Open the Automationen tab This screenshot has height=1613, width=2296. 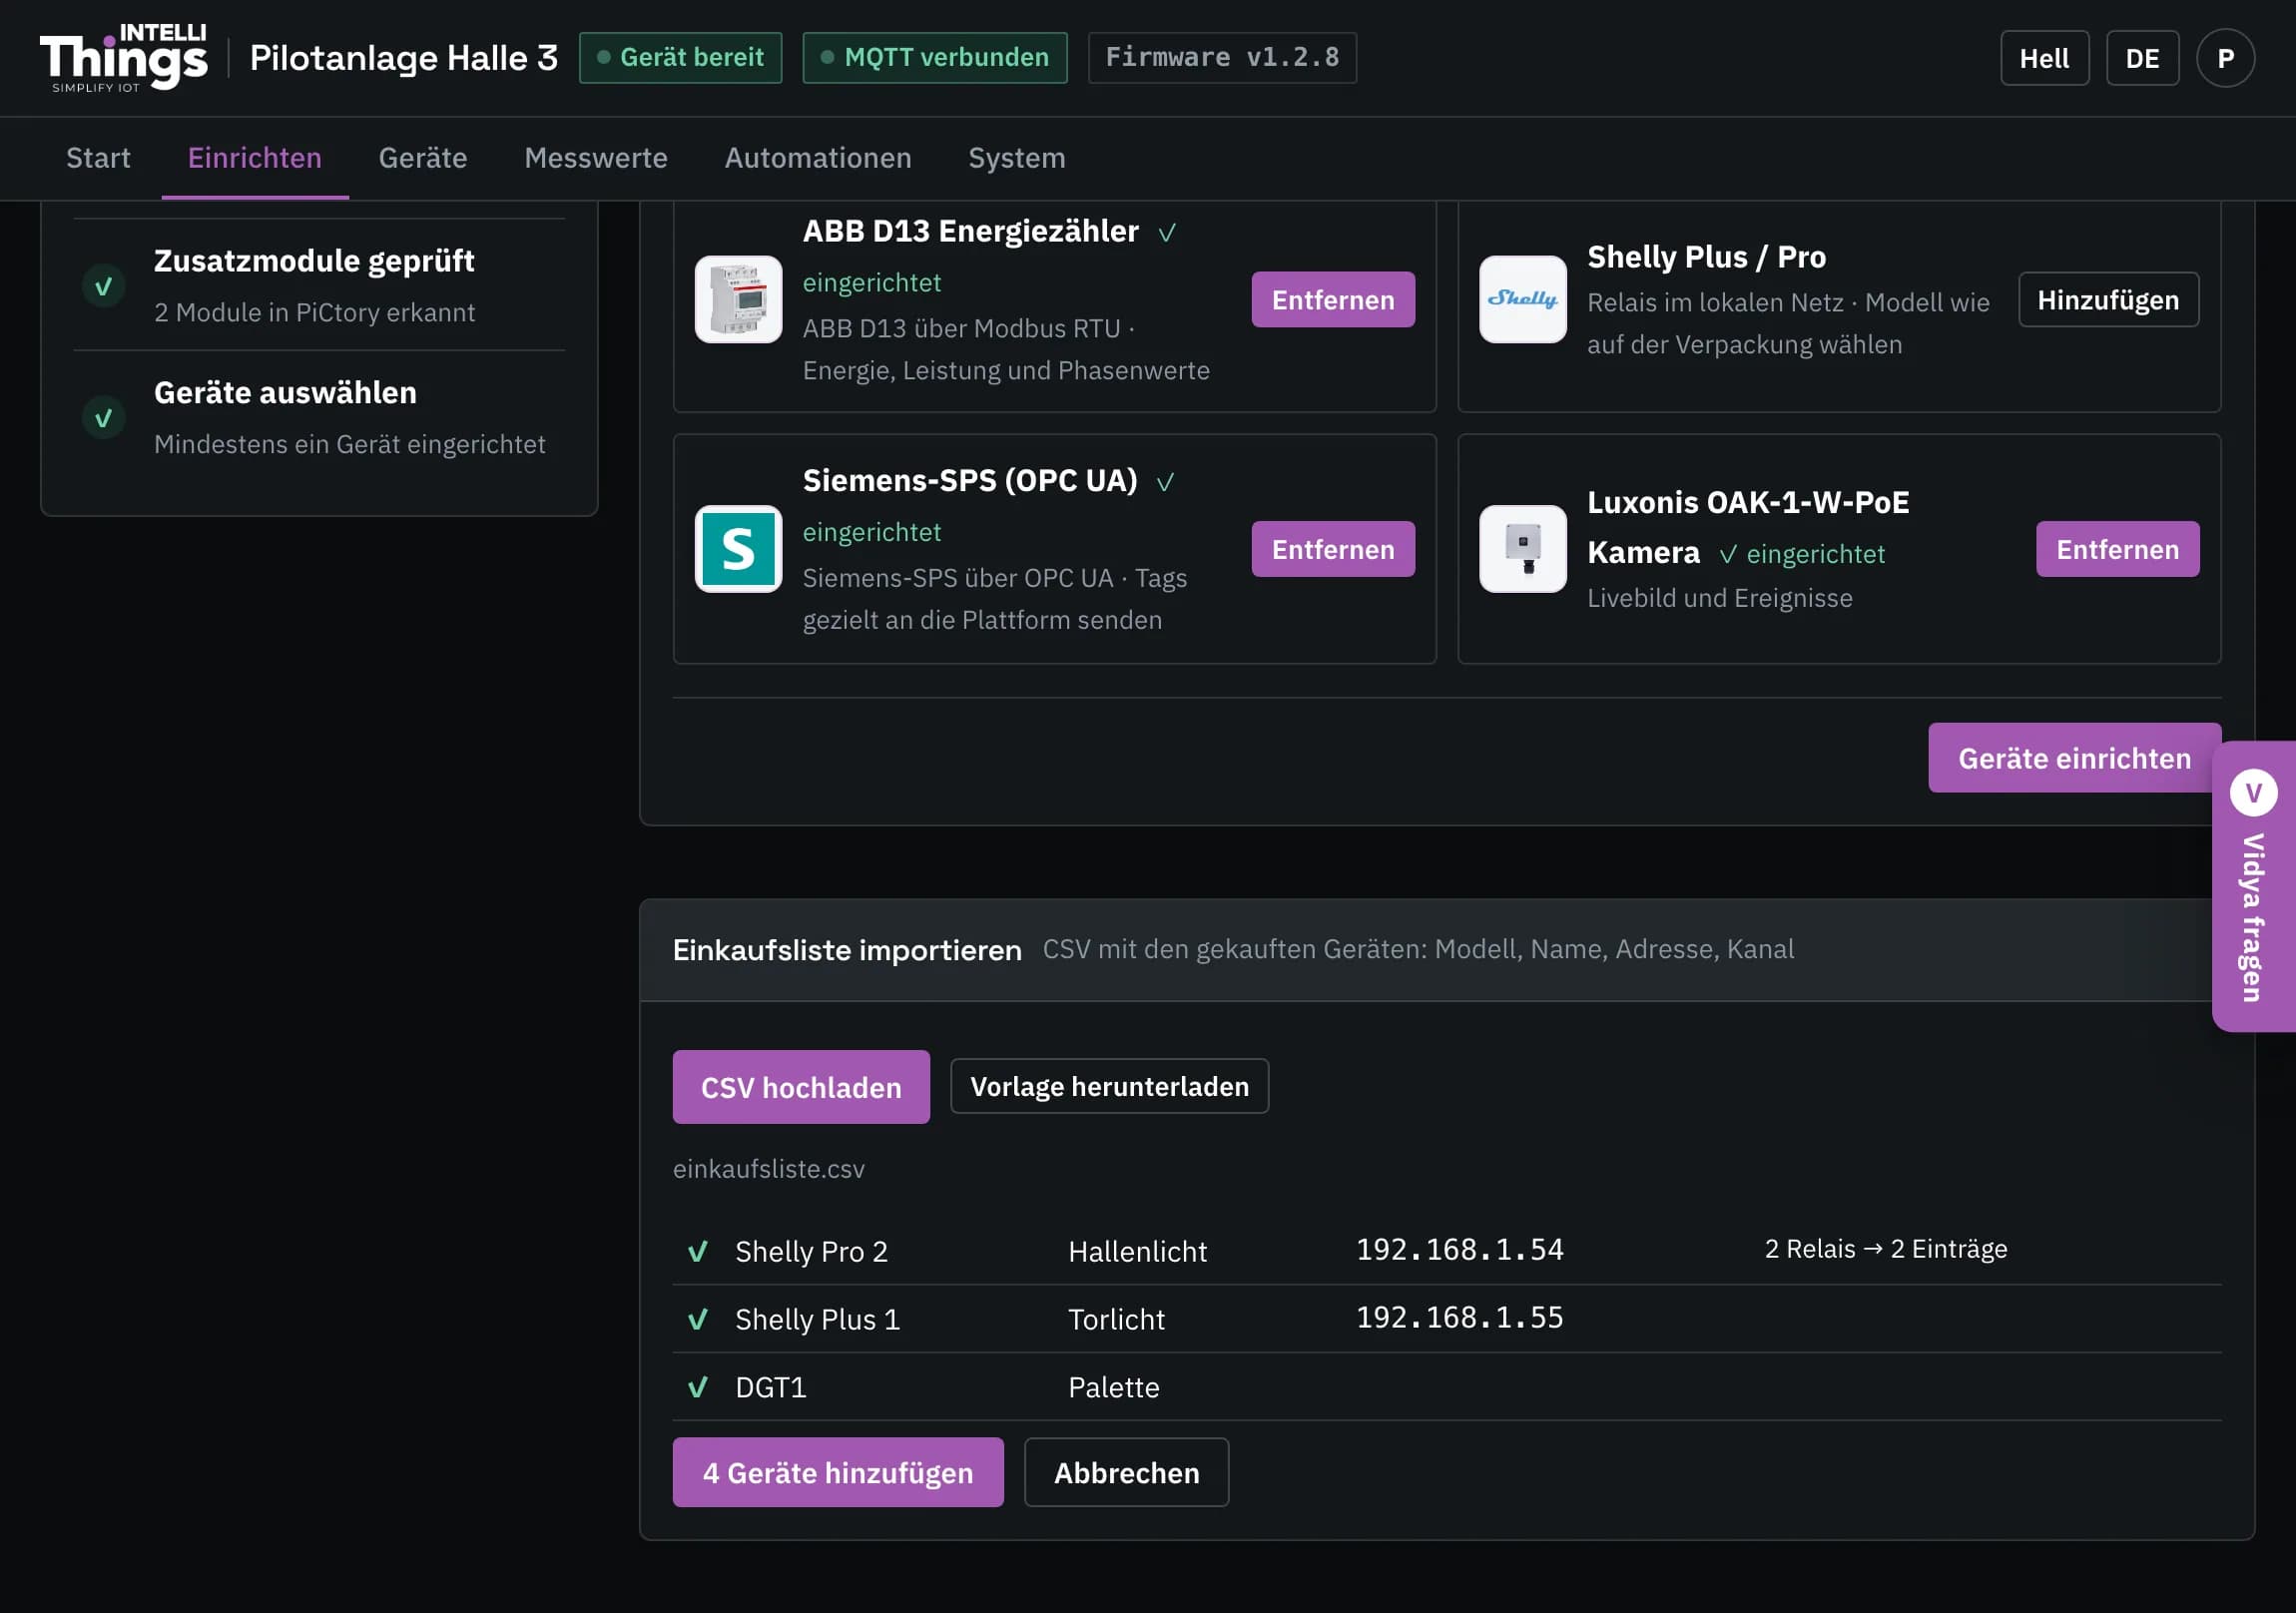click(x=818, y=158)
